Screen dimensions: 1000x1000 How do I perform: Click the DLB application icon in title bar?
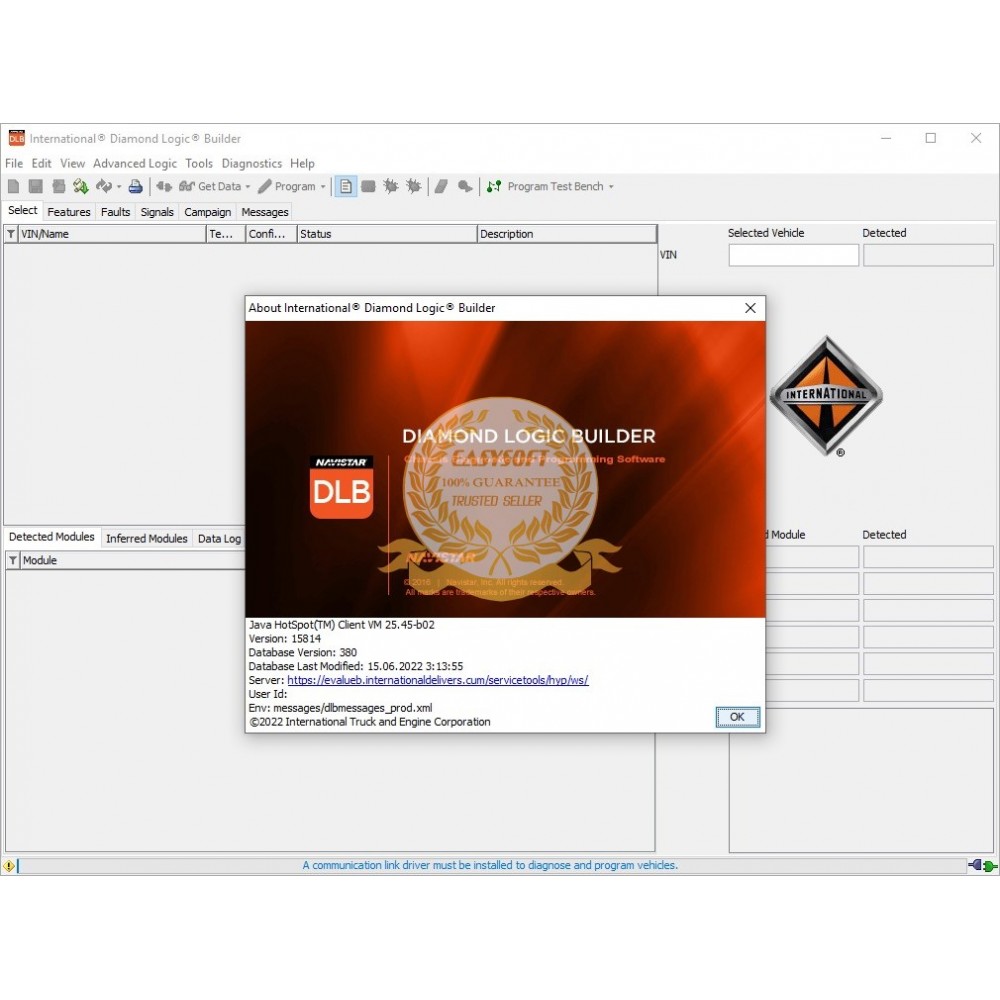click(x=16, y=138)
